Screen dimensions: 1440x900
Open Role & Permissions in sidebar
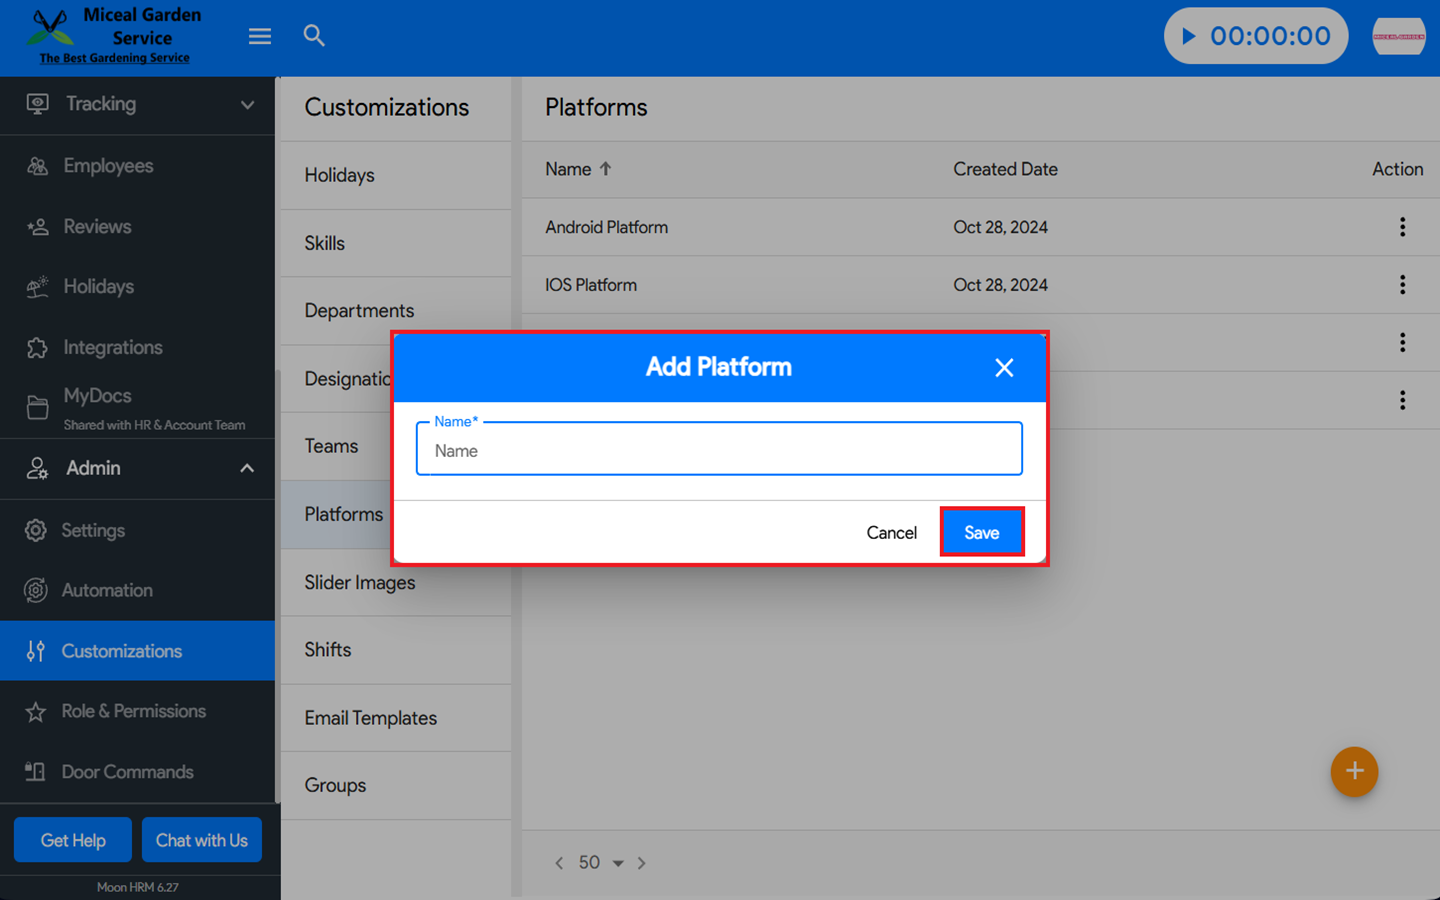(x=133, y=711)
